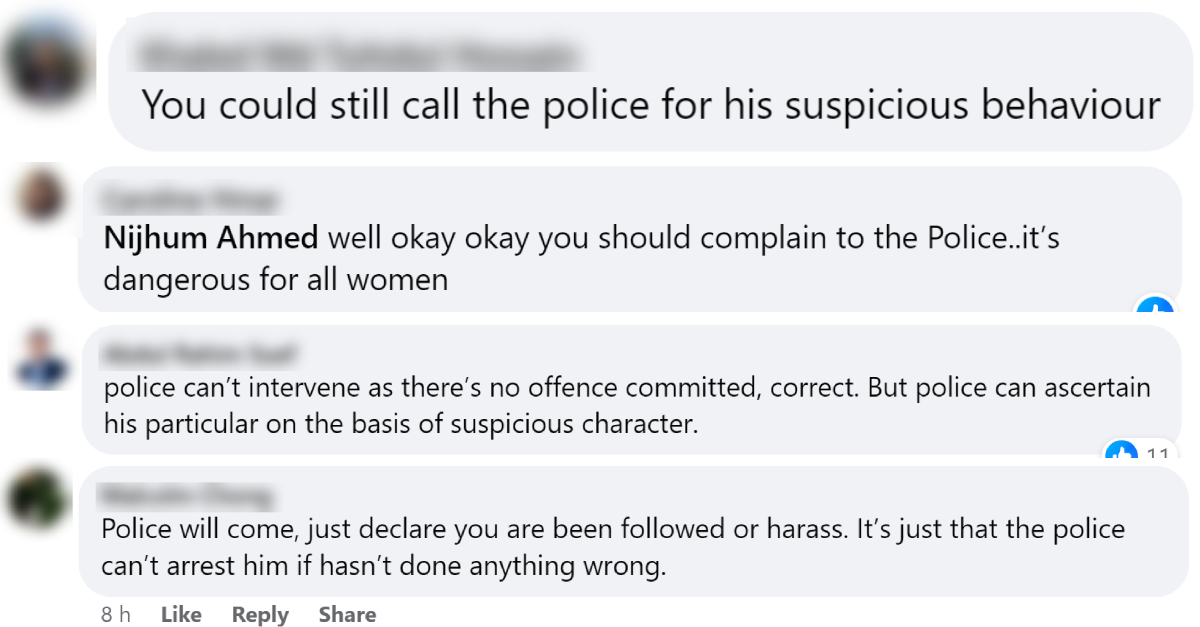This screenshot has width=1200, height=627.
Task: Open the reaction count 11
Action: click(1157, 456)
